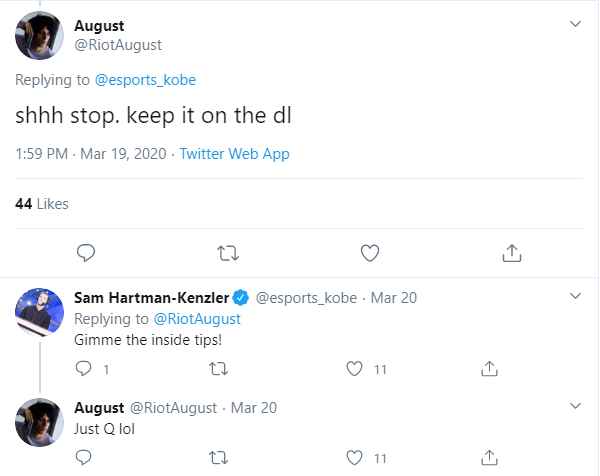Open options chevron on 'Just Q lol' tweet
The image size is (600, 476).
(575, 406)
